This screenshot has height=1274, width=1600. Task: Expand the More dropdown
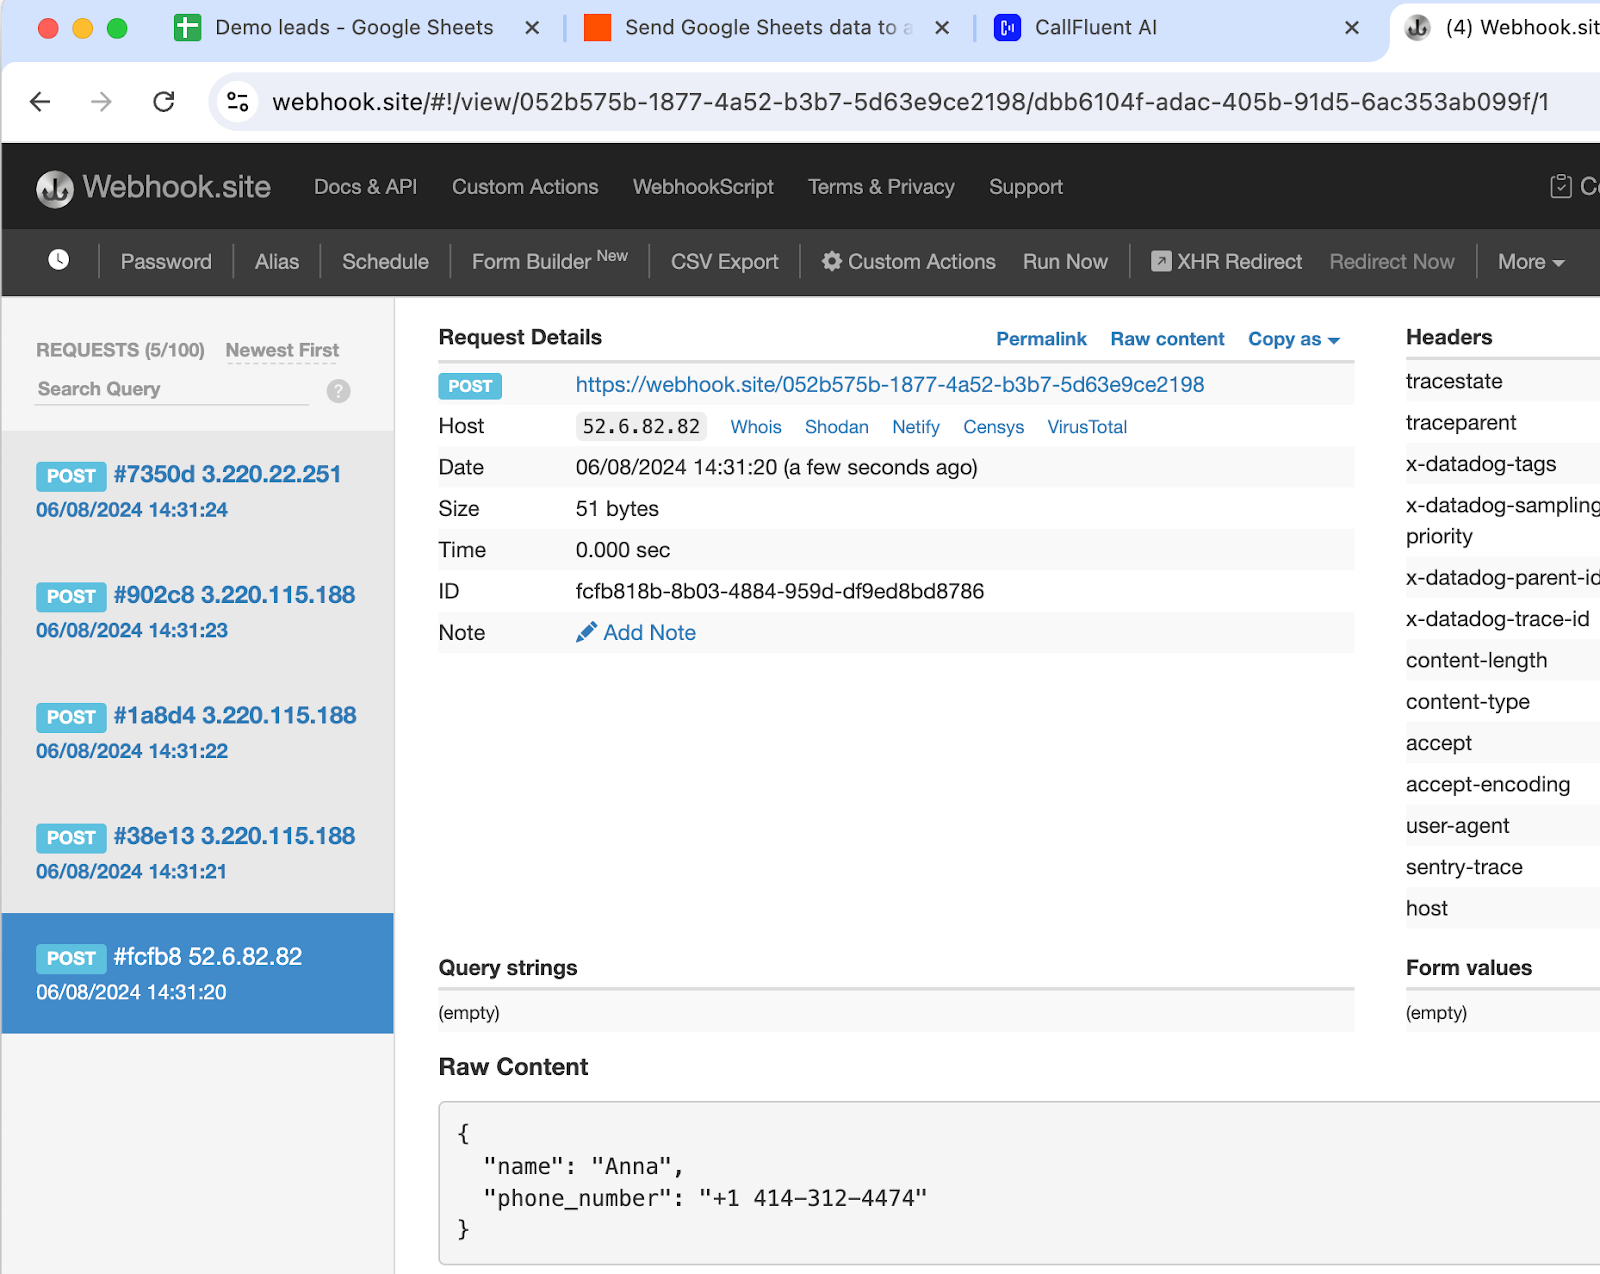1531,261
